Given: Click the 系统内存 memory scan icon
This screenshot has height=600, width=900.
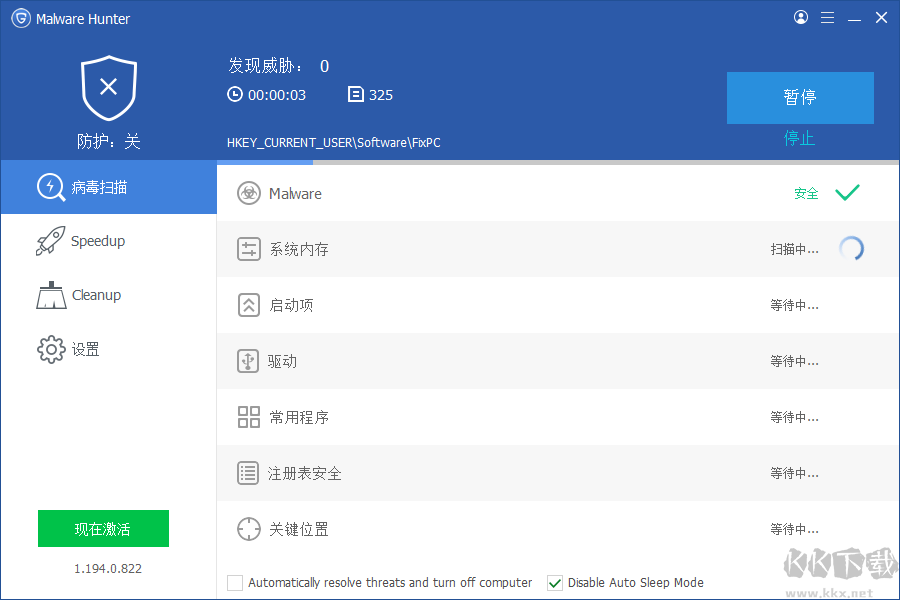Looking at the screenshot, I should 248,249.
